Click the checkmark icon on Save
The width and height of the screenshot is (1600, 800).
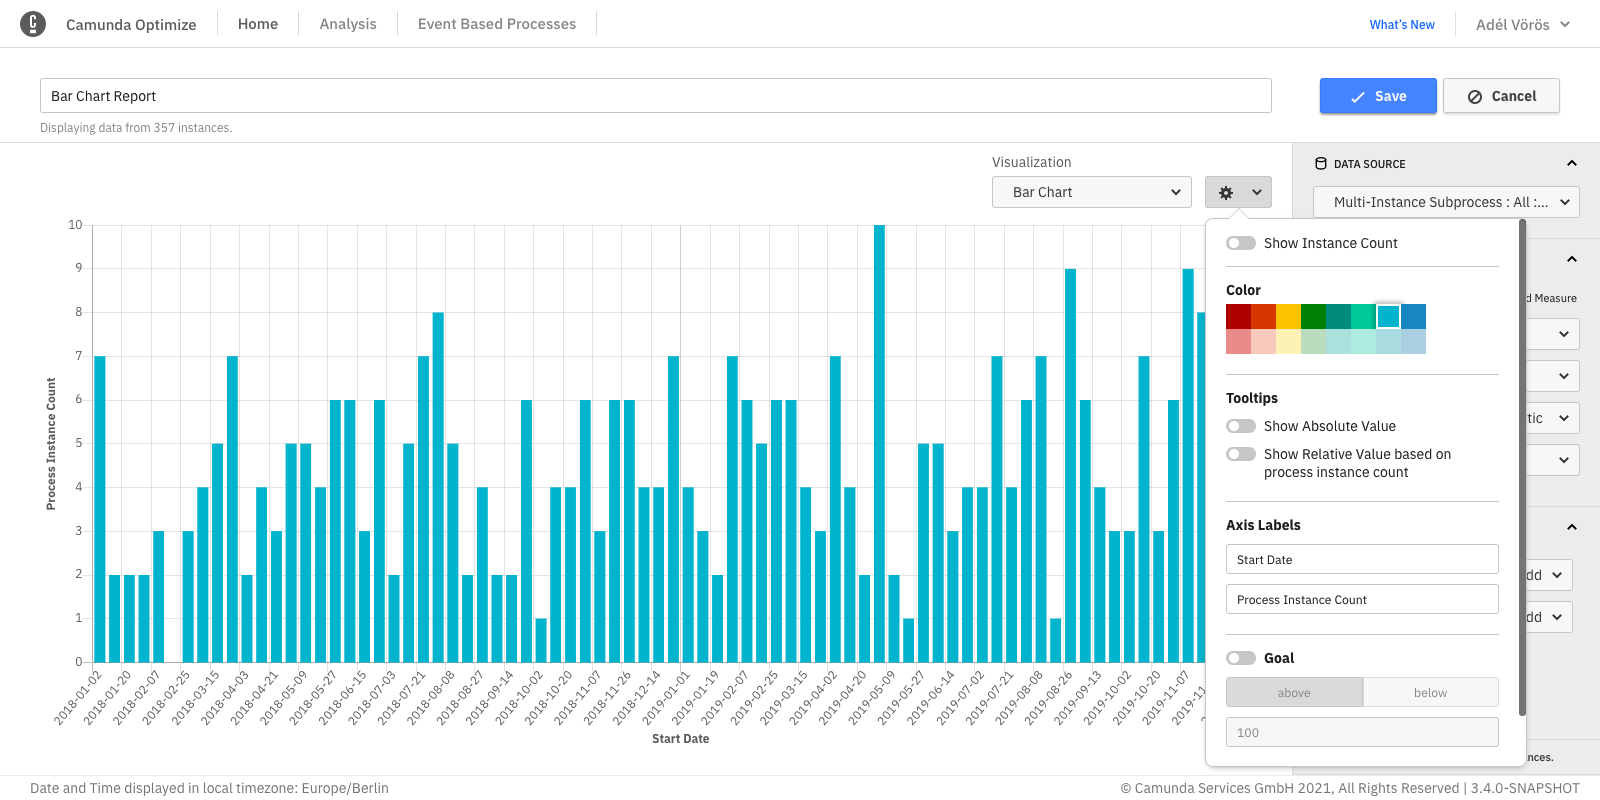click(1357, 97)
